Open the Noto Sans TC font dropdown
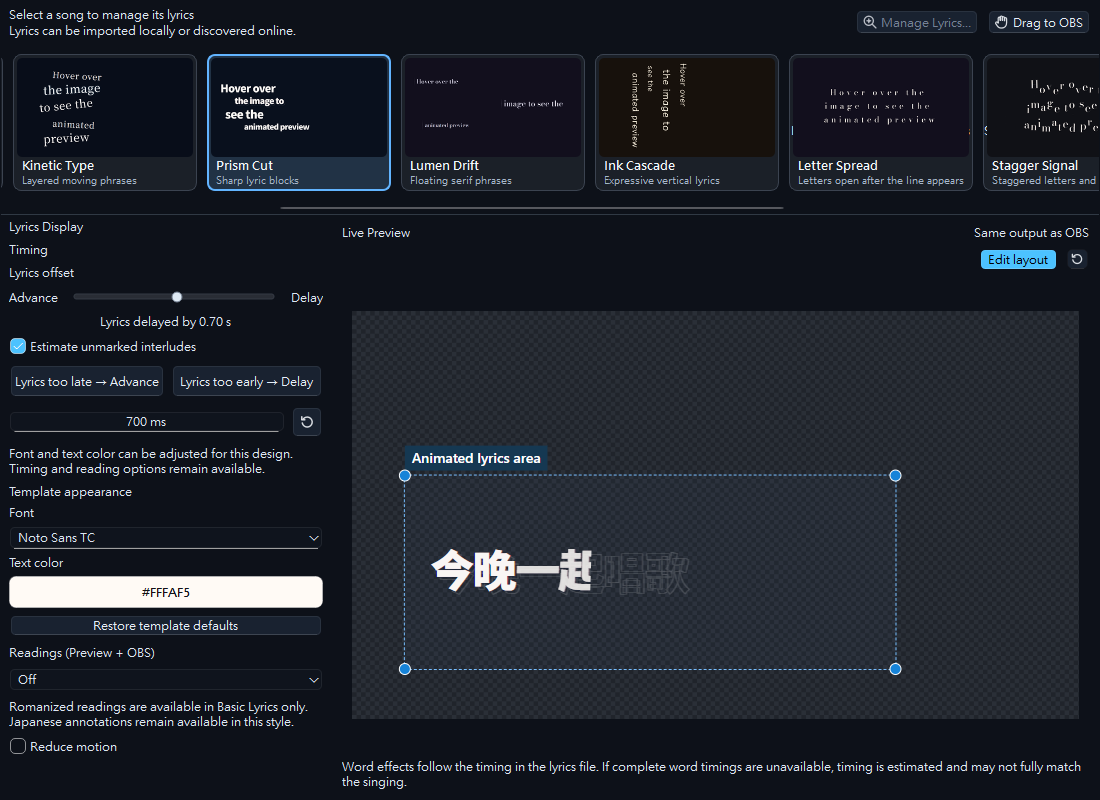 point(166,538)
